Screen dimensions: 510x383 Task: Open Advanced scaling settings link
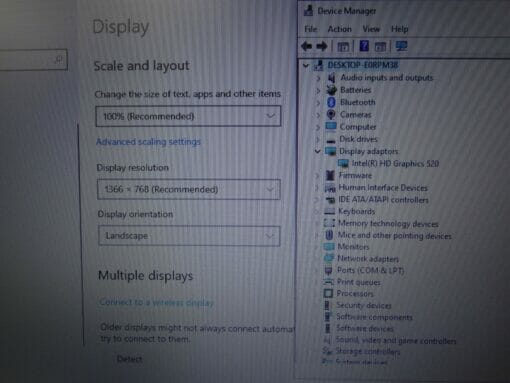coord(148,142)
